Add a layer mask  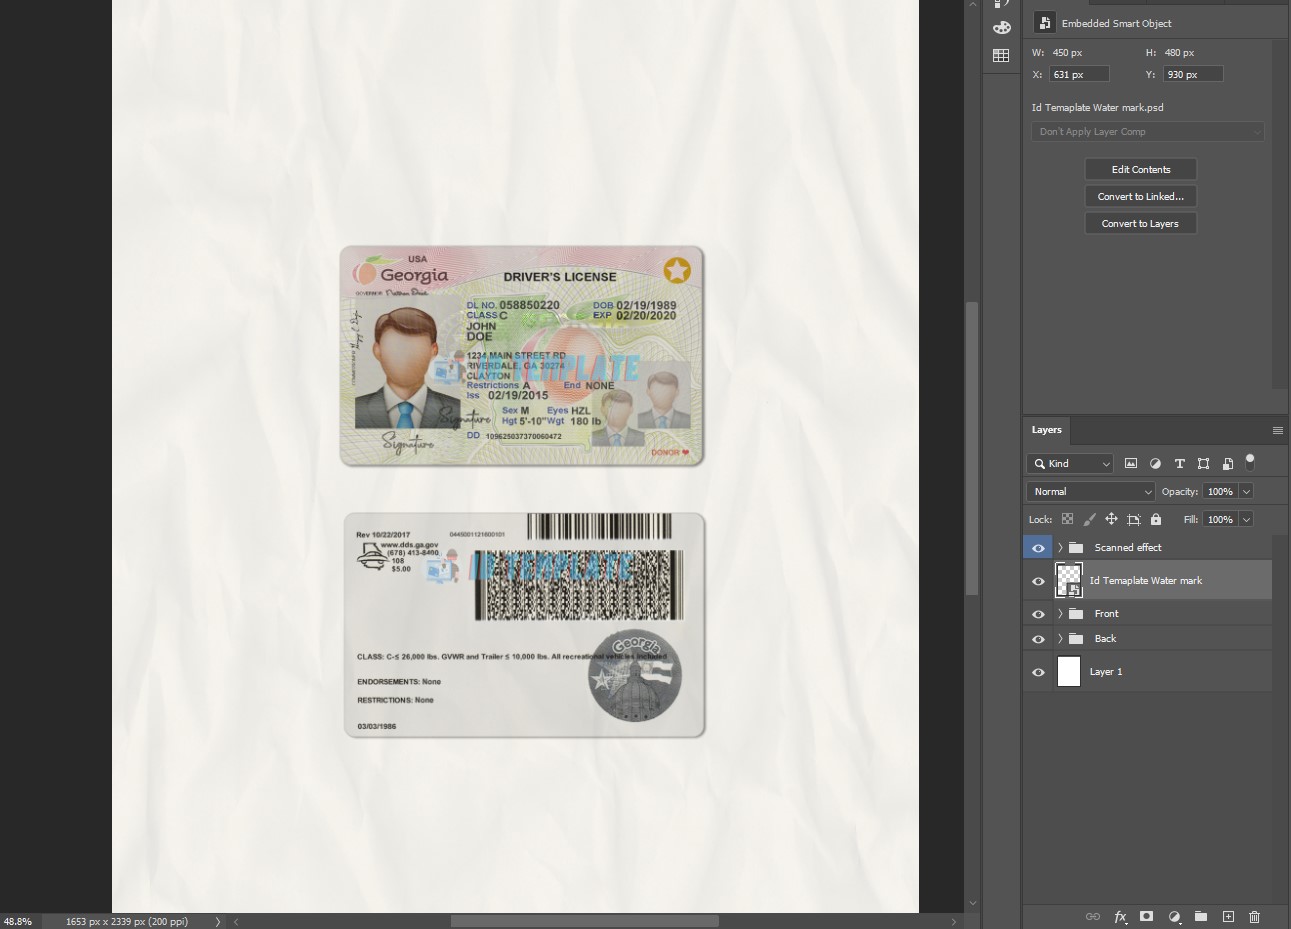[1147, 916]
